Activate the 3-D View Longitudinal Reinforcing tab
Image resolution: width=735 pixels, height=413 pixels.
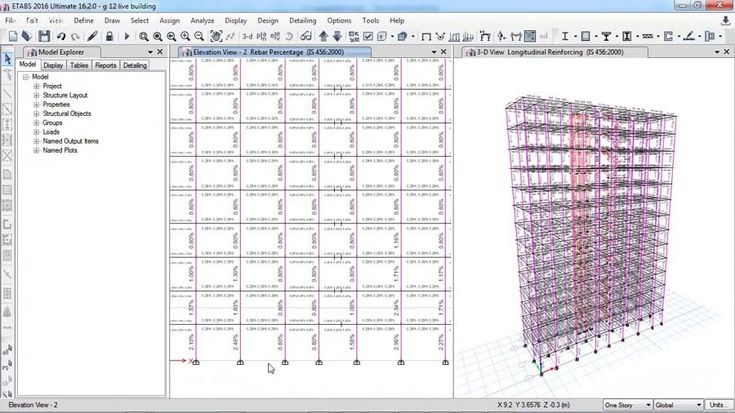pos(555,52)
